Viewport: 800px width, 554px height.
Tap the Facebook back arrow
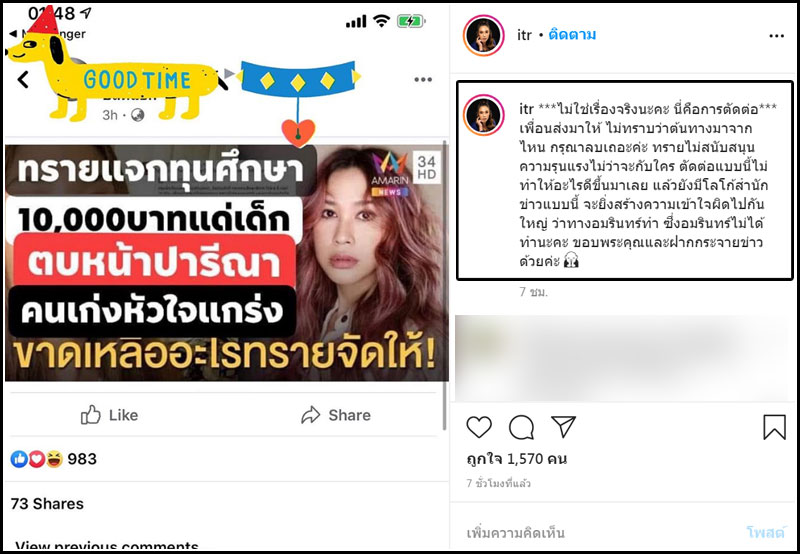(23, 79)
